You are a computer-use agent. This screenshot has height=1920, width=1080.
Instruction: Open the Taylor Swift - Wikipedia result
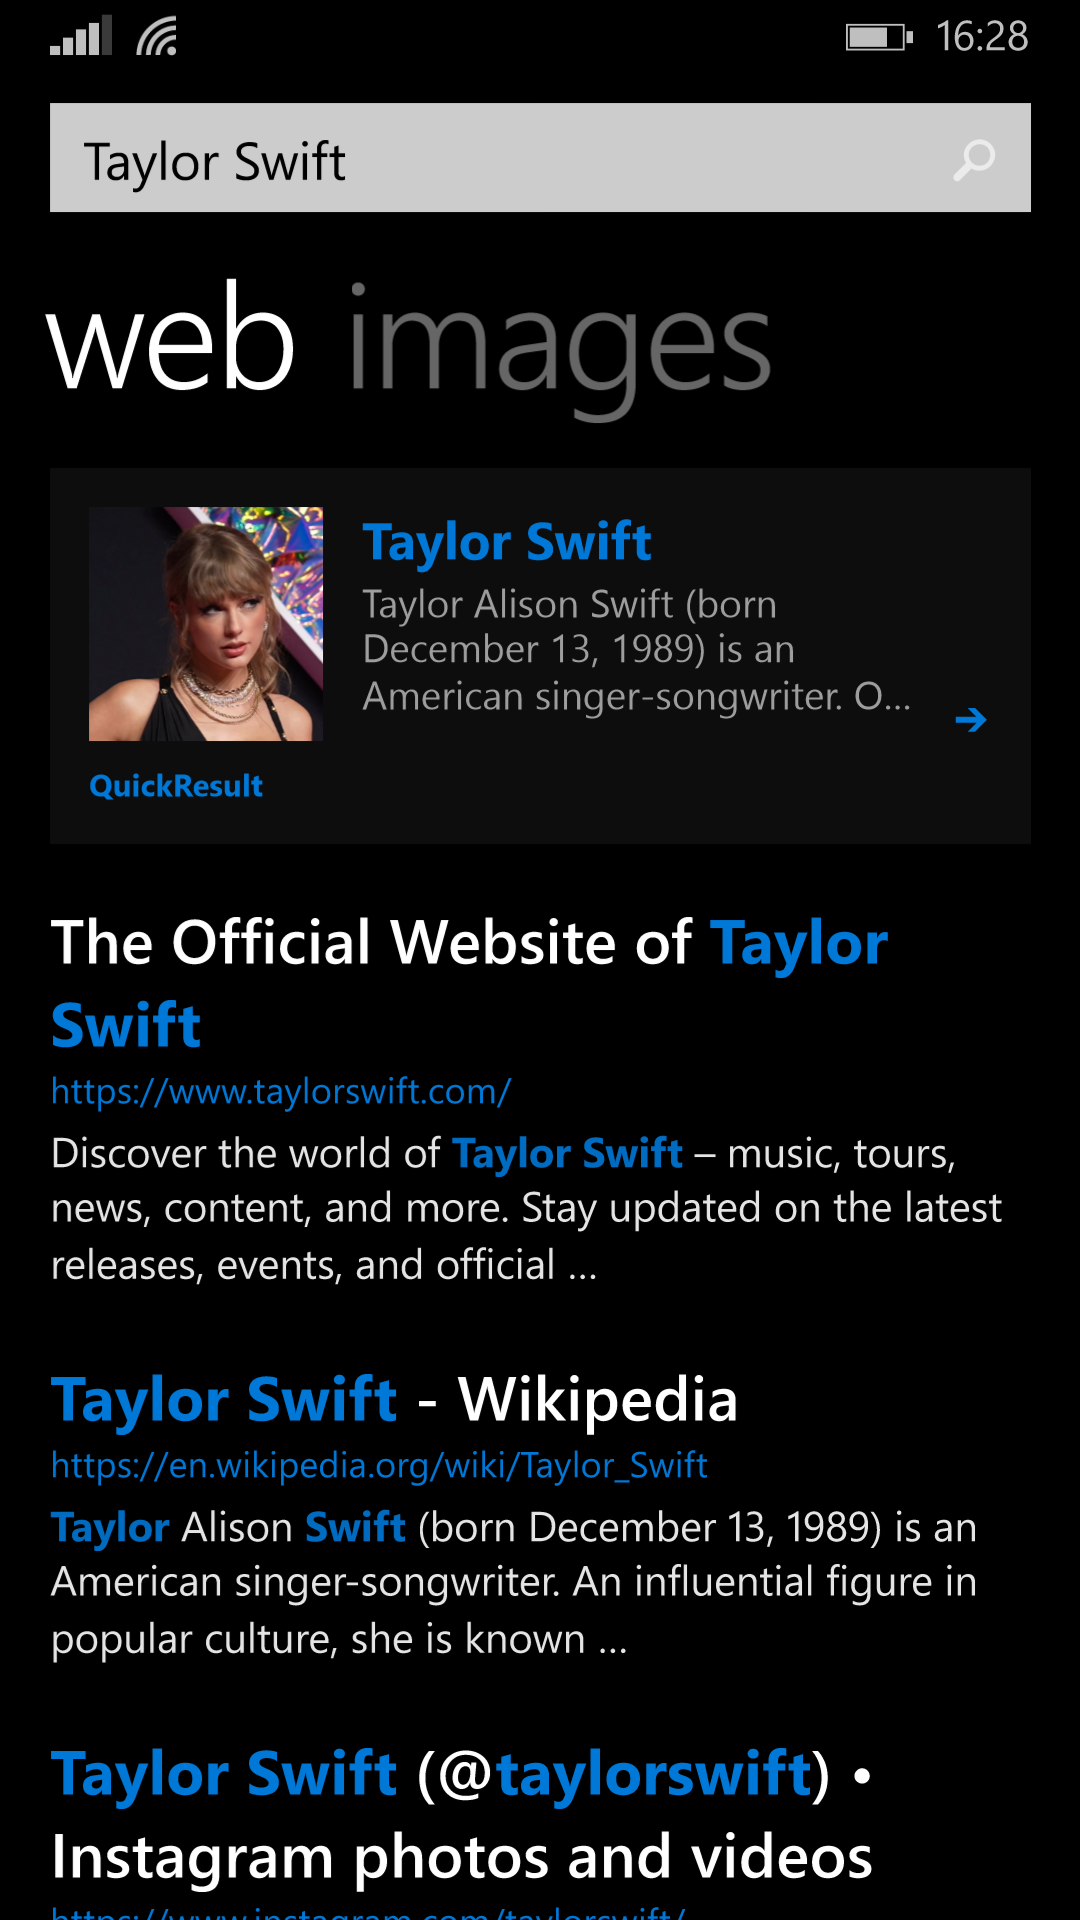394,1399
